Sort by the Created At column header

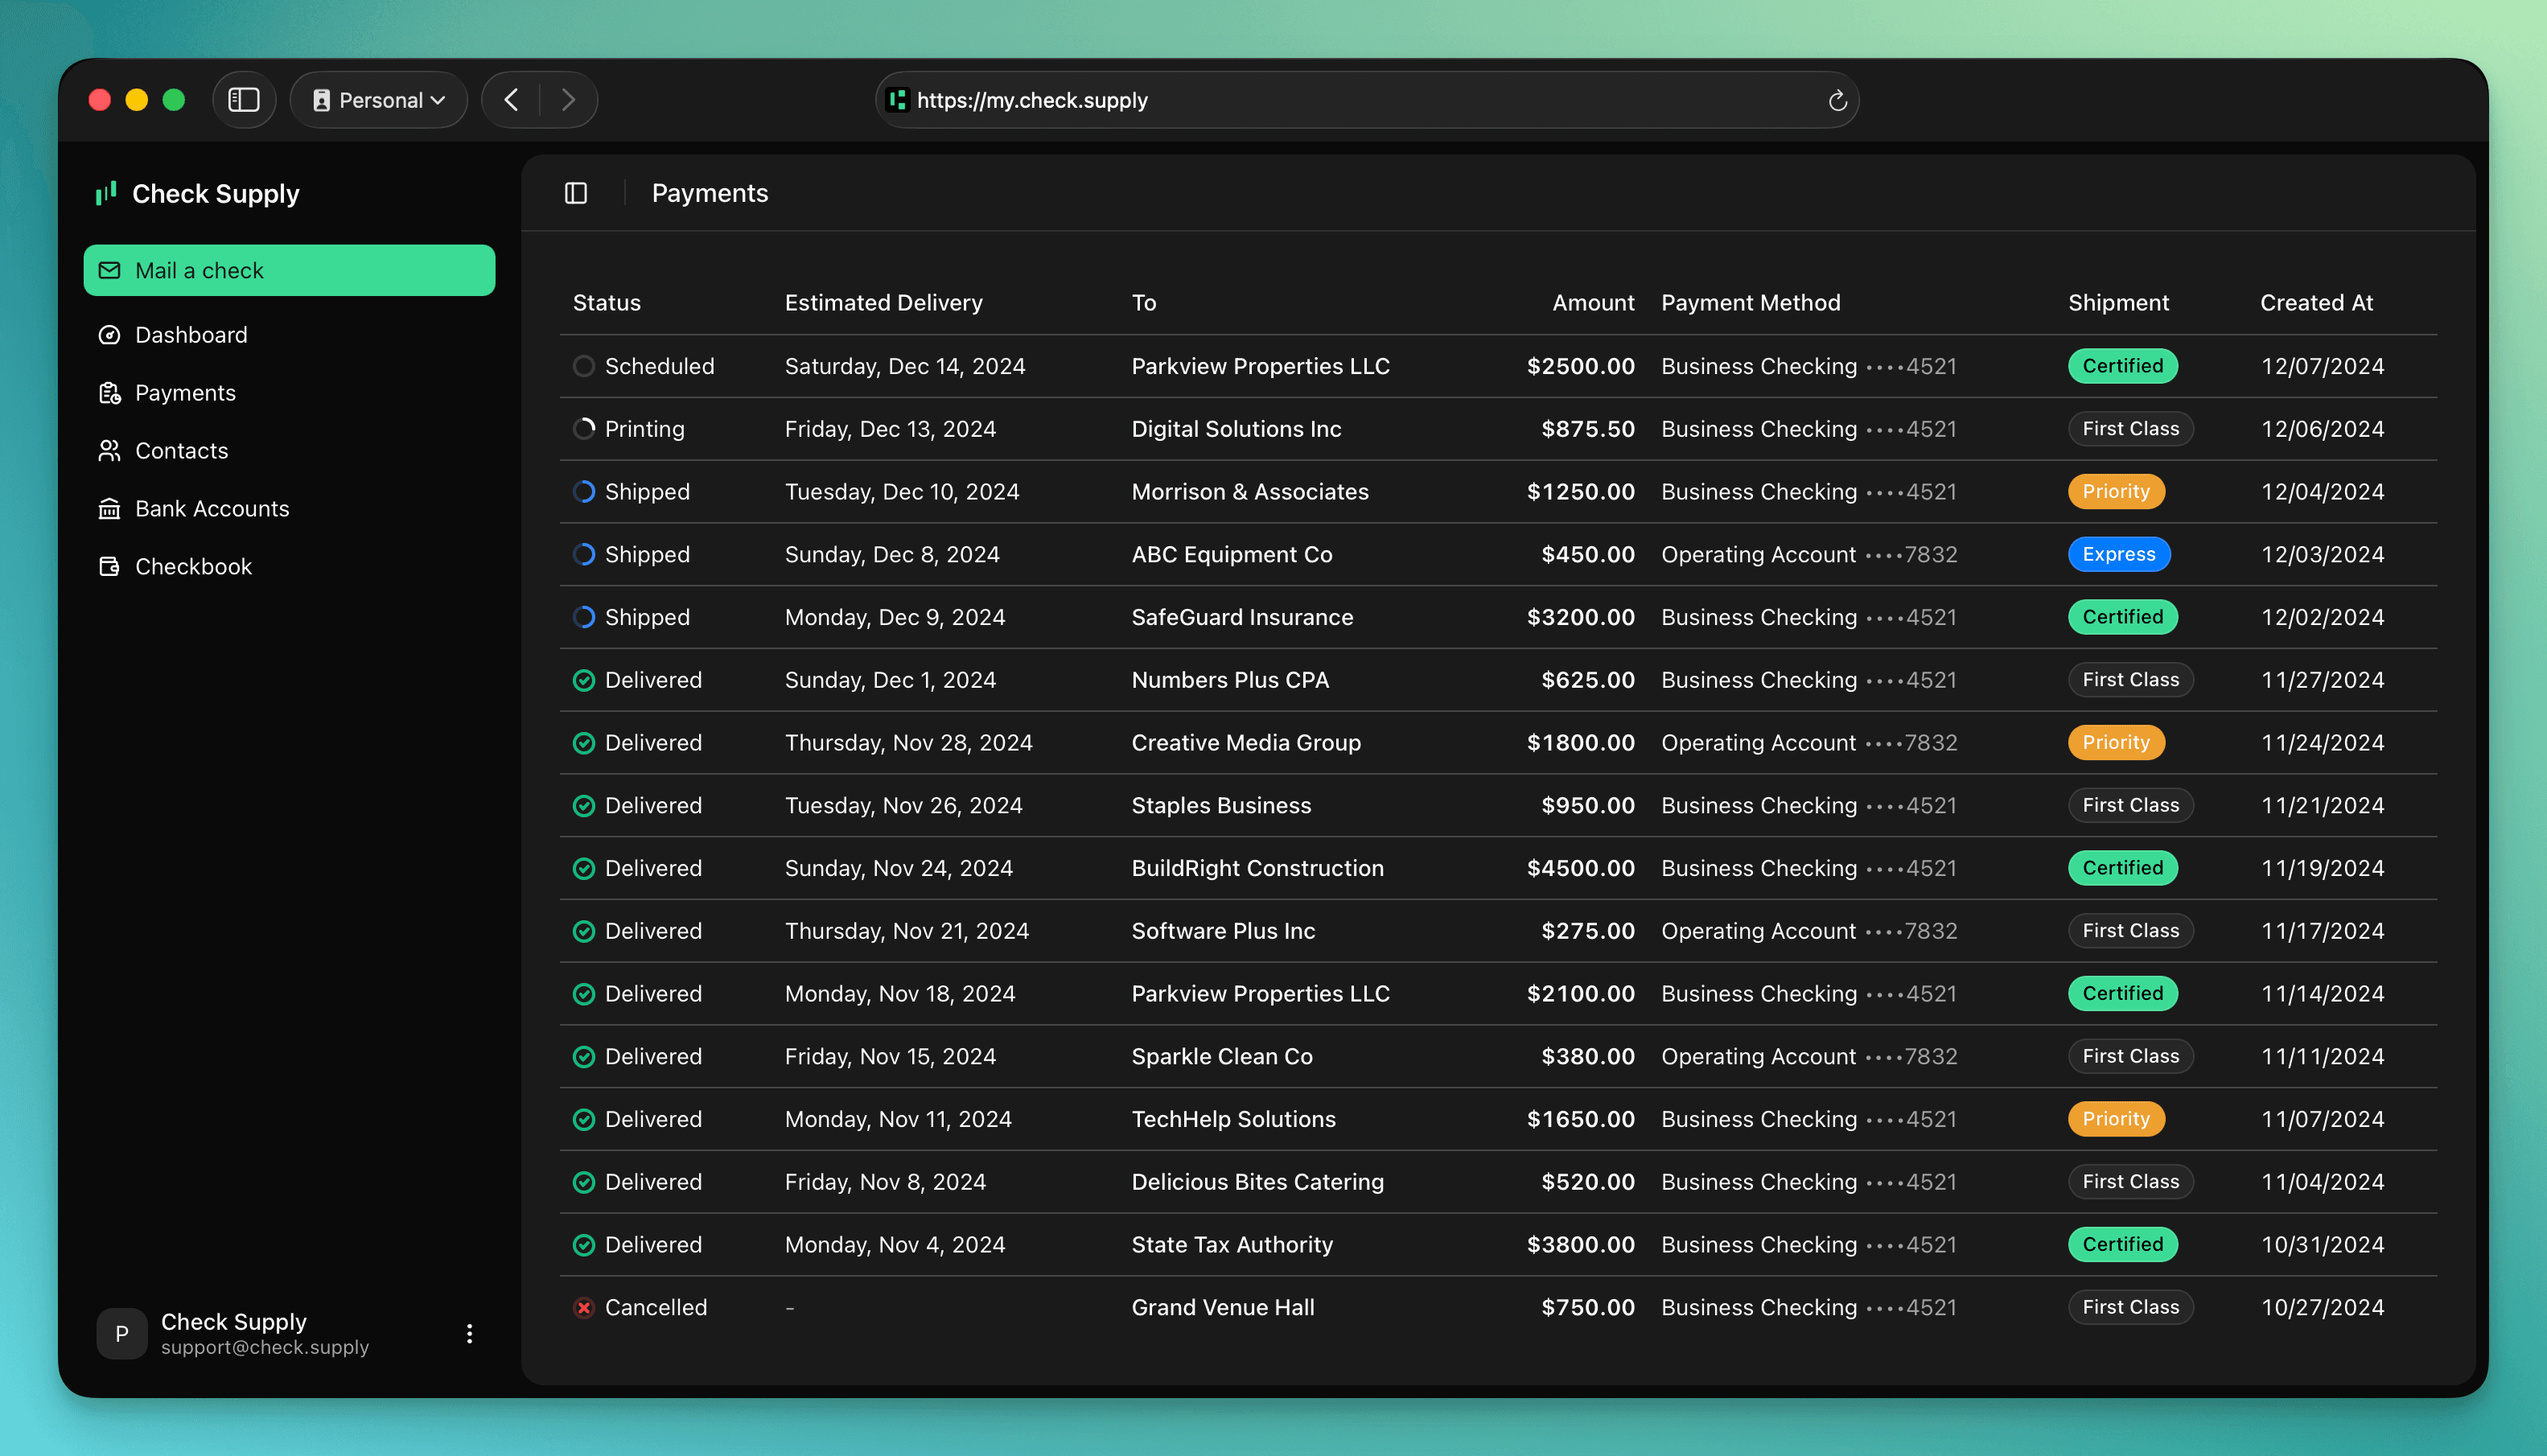[2316, 302]
